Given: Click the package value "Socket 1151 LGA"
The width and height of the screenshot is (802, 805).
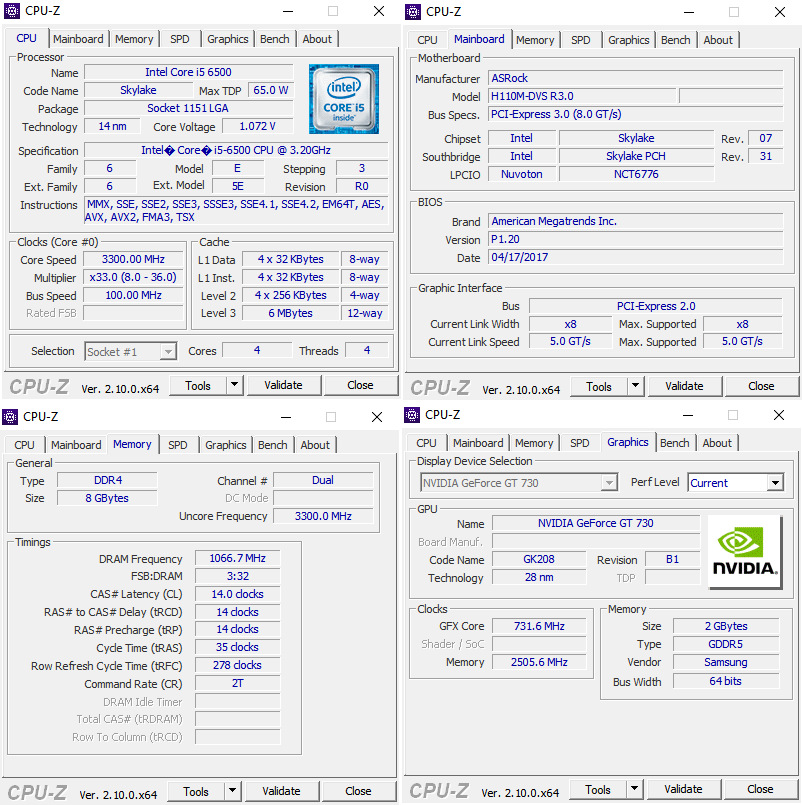Looking at the screenshot, I should click(188, 108).
